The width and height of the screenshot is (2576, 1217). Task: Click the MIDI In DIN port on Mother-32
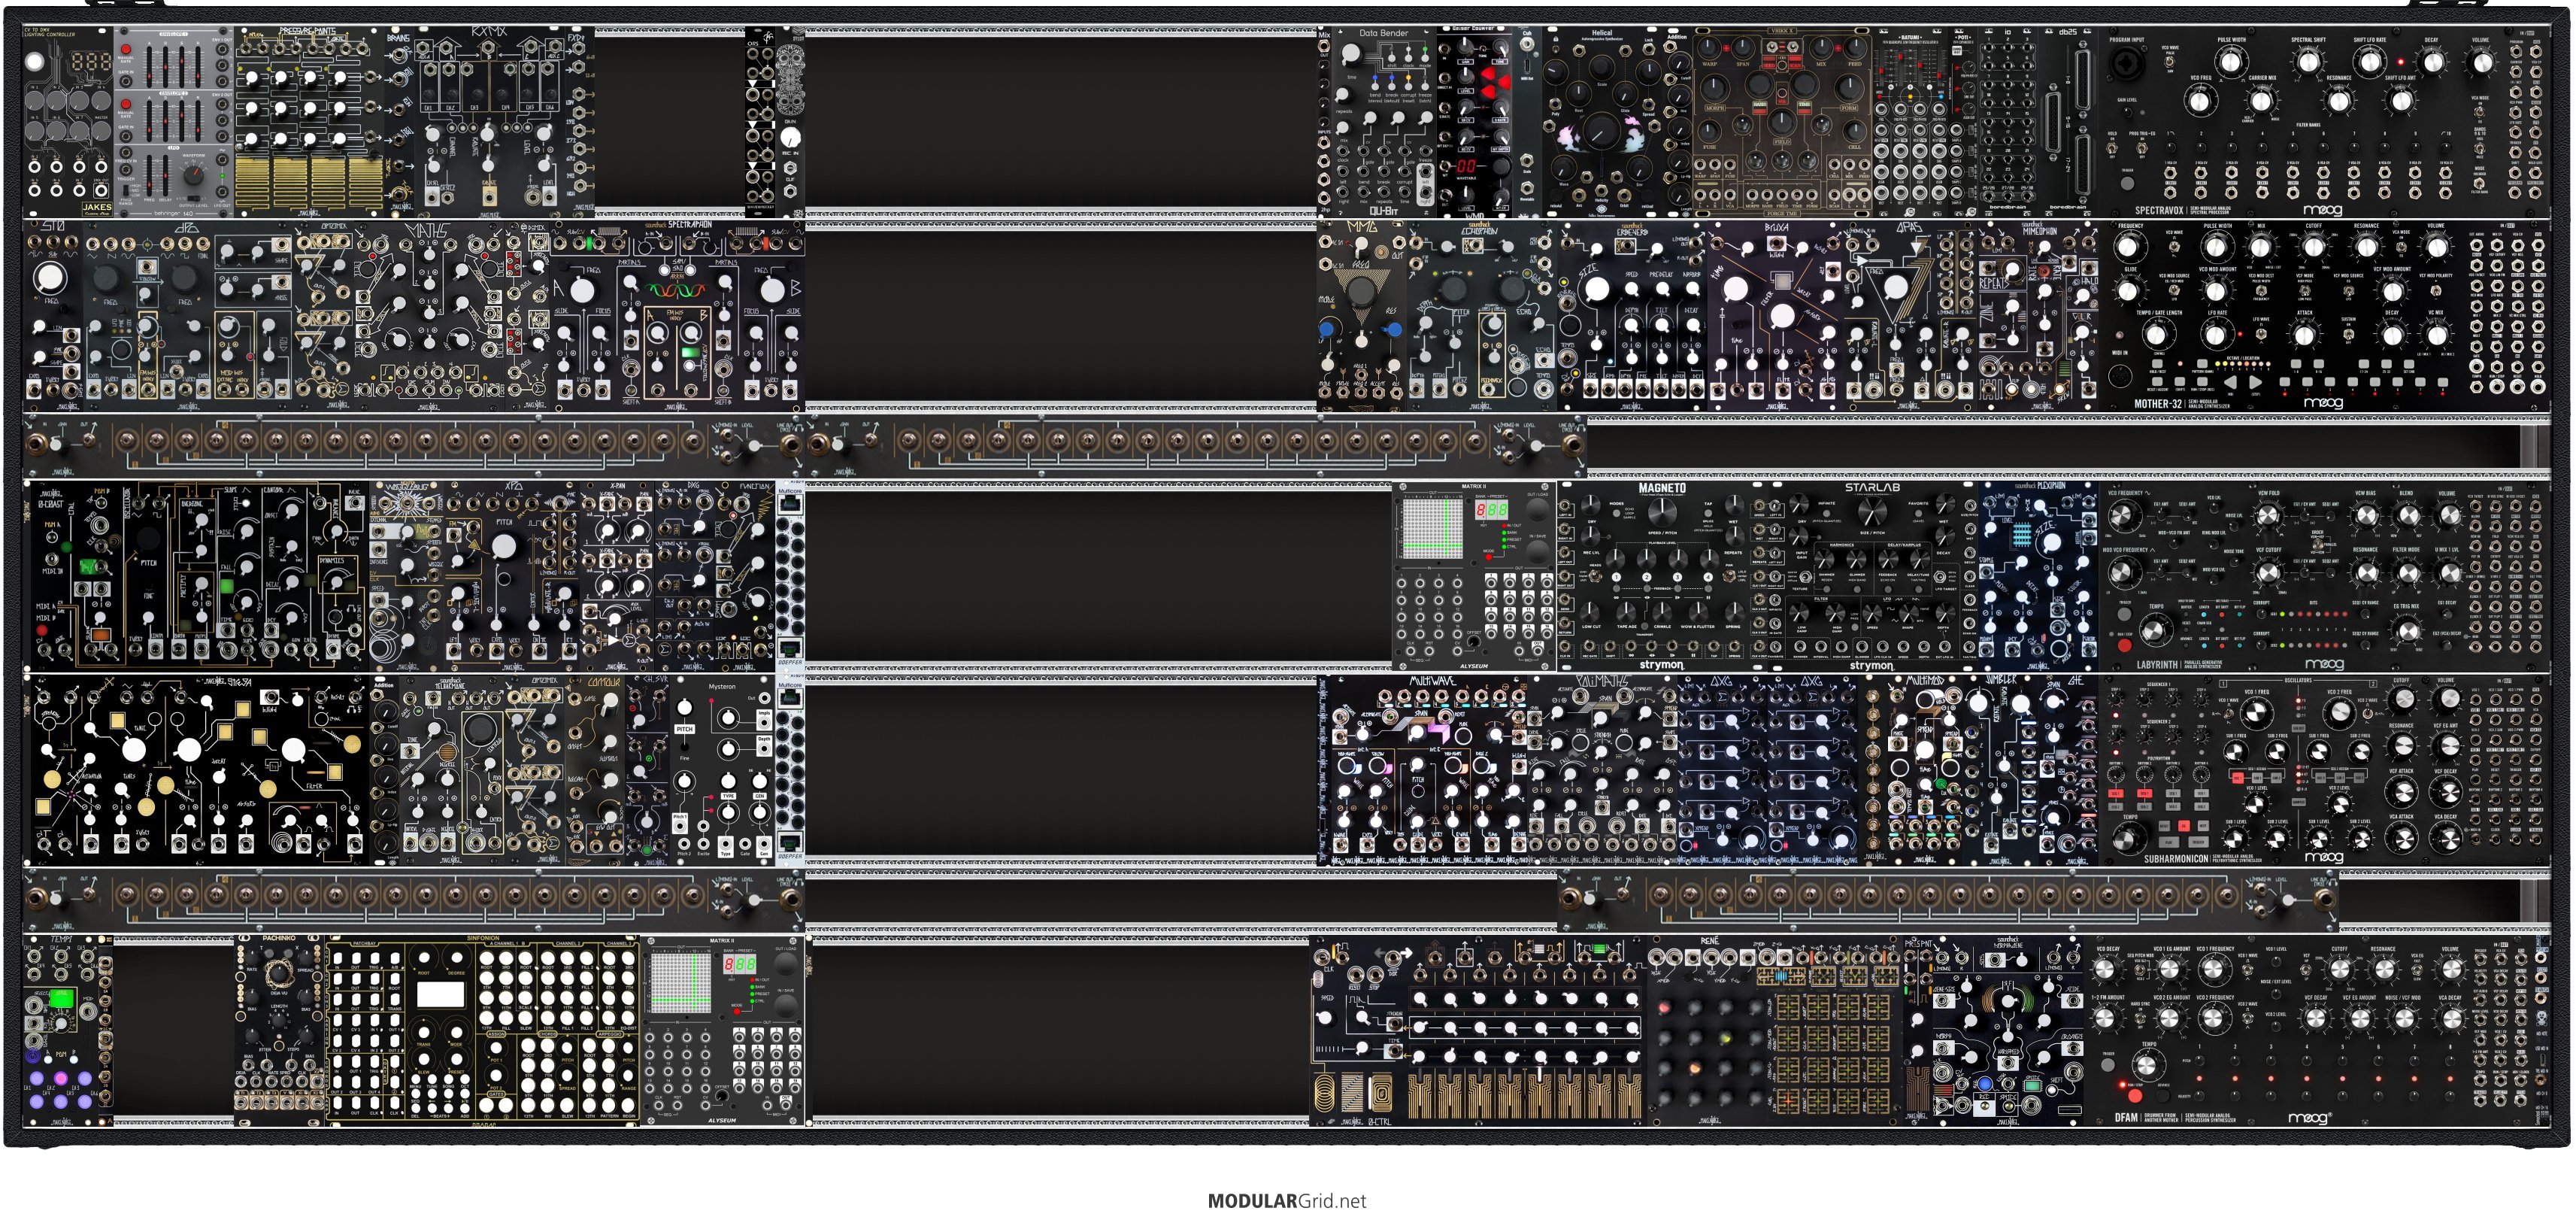[x=2121, y=377]
